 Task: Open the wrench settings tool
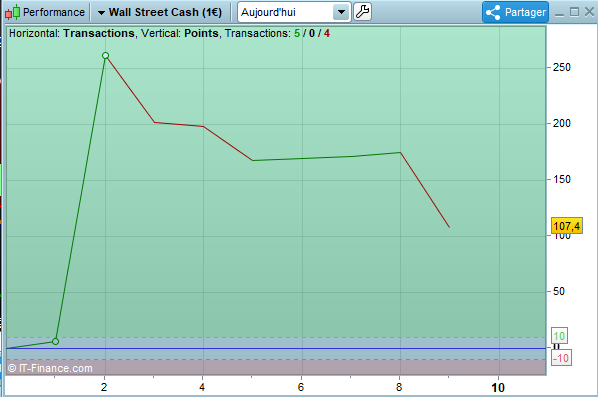[362, 12]
